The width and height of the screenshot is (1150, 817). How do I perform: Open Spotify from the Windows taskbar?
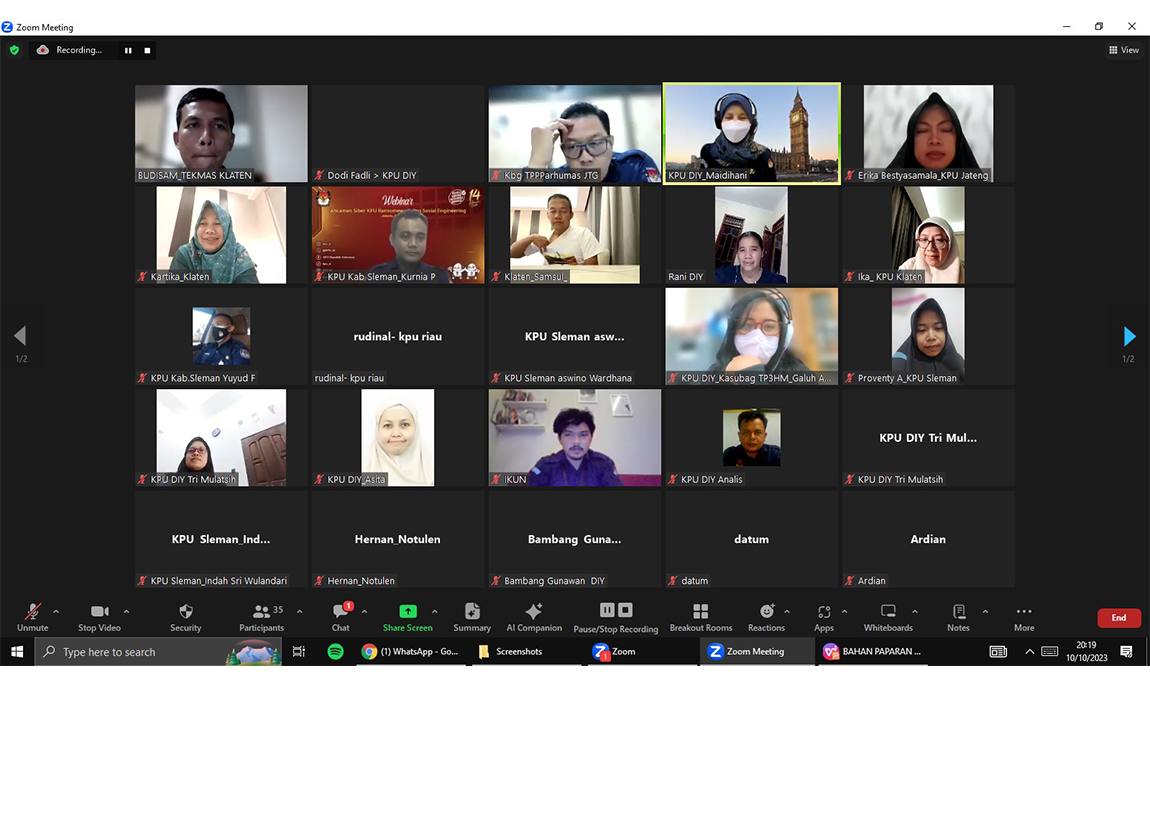336,651
